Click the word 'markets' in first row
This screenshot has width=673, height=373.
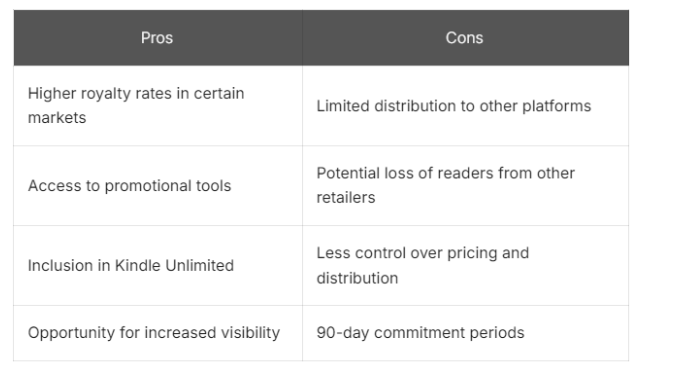pyautogui.click(x=57, y=118)
